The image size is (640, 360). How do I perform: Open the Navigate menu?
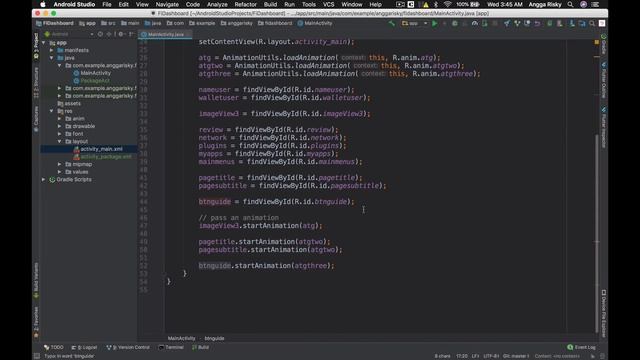pyautogui.click(x=167, y=4)
